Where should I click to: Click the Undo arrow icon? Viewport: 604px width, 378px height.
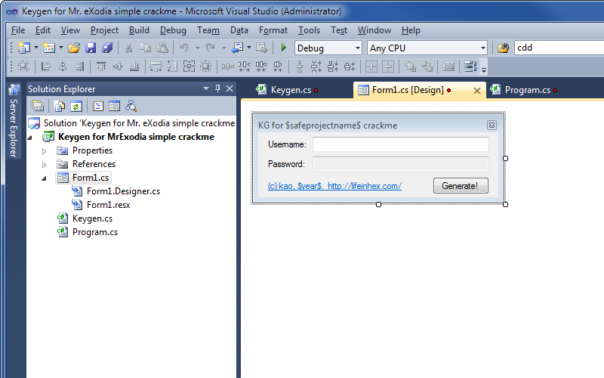tap(184, 48)
